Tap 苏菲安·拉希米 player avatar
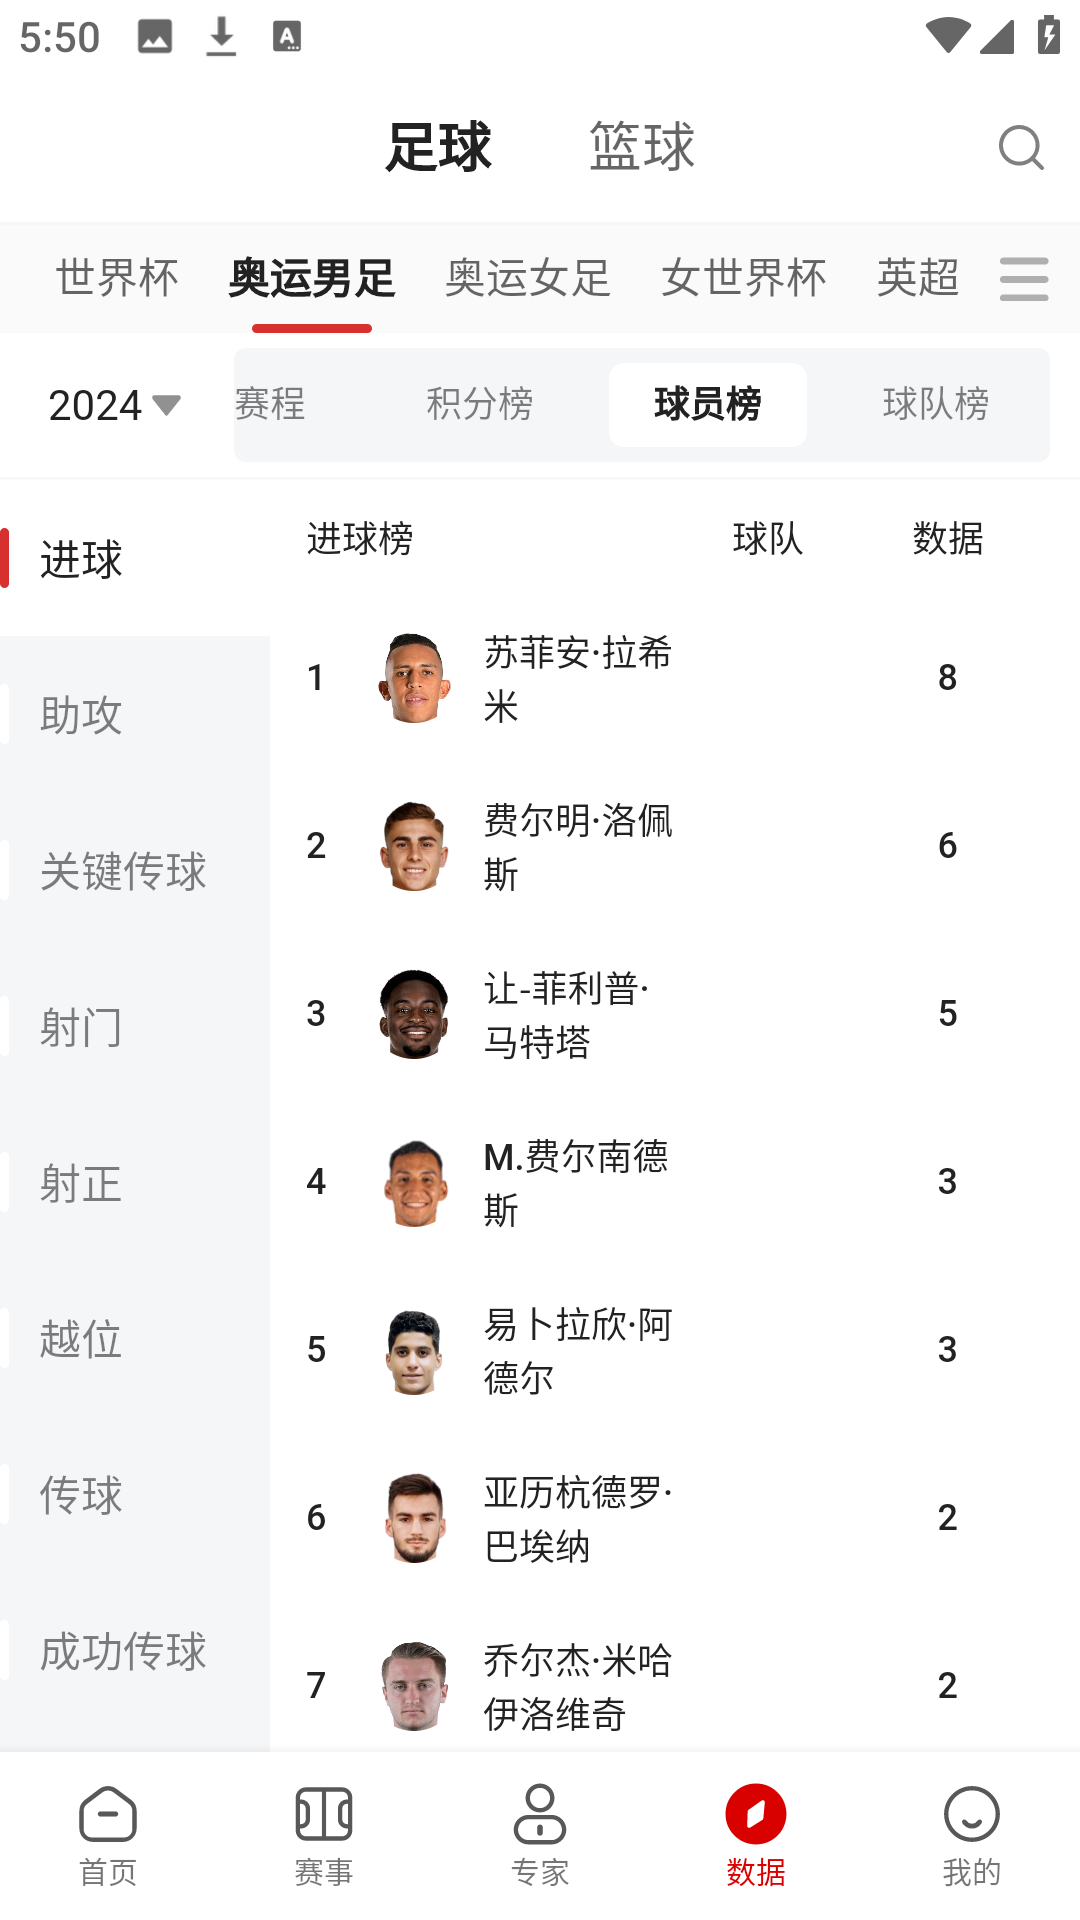 click(414, 678)
